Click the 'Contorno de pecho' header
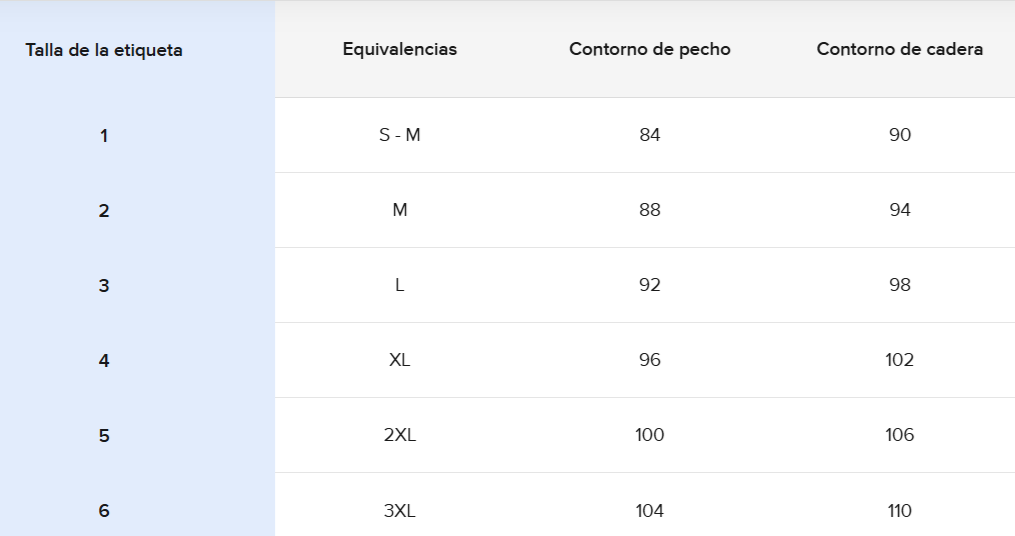 [649, 49]
